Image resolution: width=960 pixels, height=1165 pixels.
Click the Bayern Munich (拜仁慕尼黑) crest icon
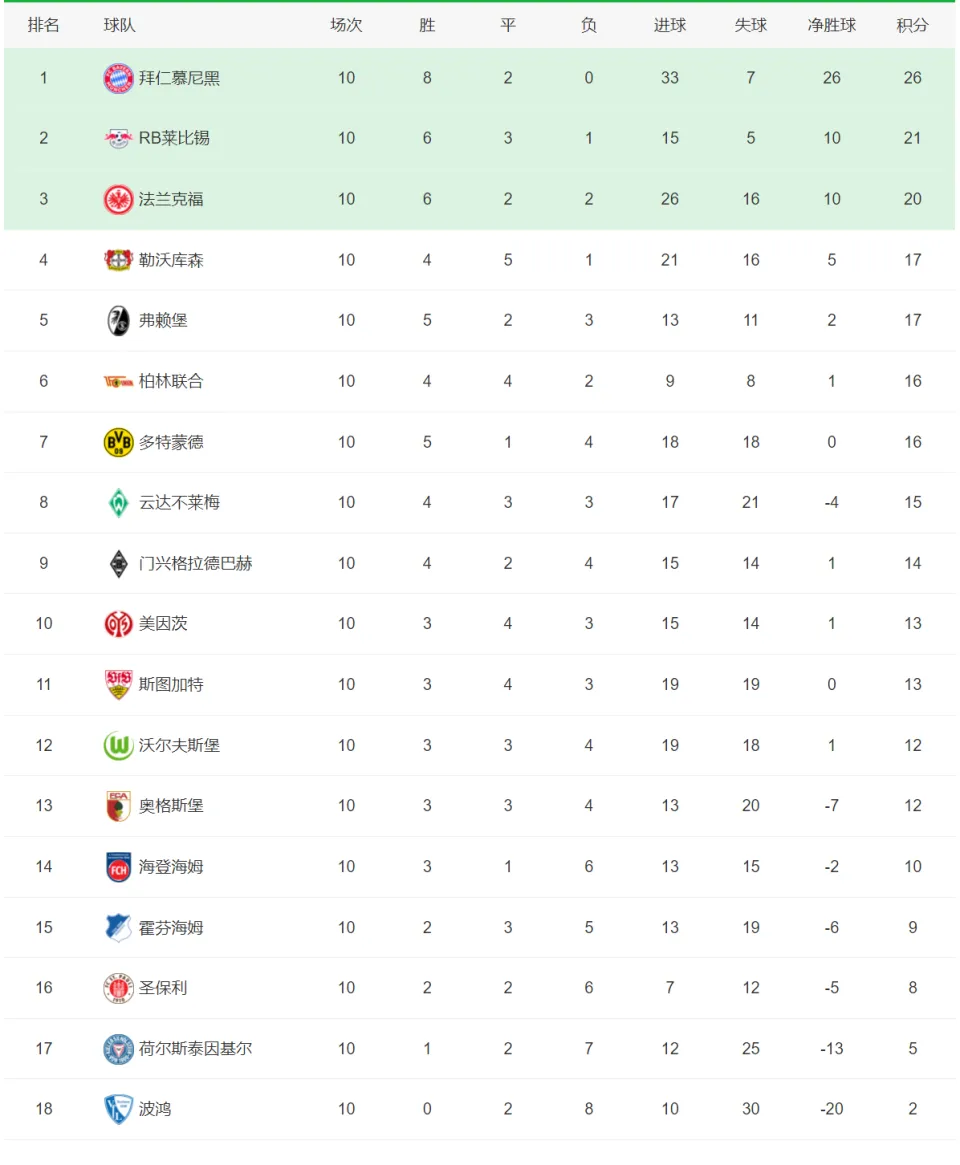point(118,78)
